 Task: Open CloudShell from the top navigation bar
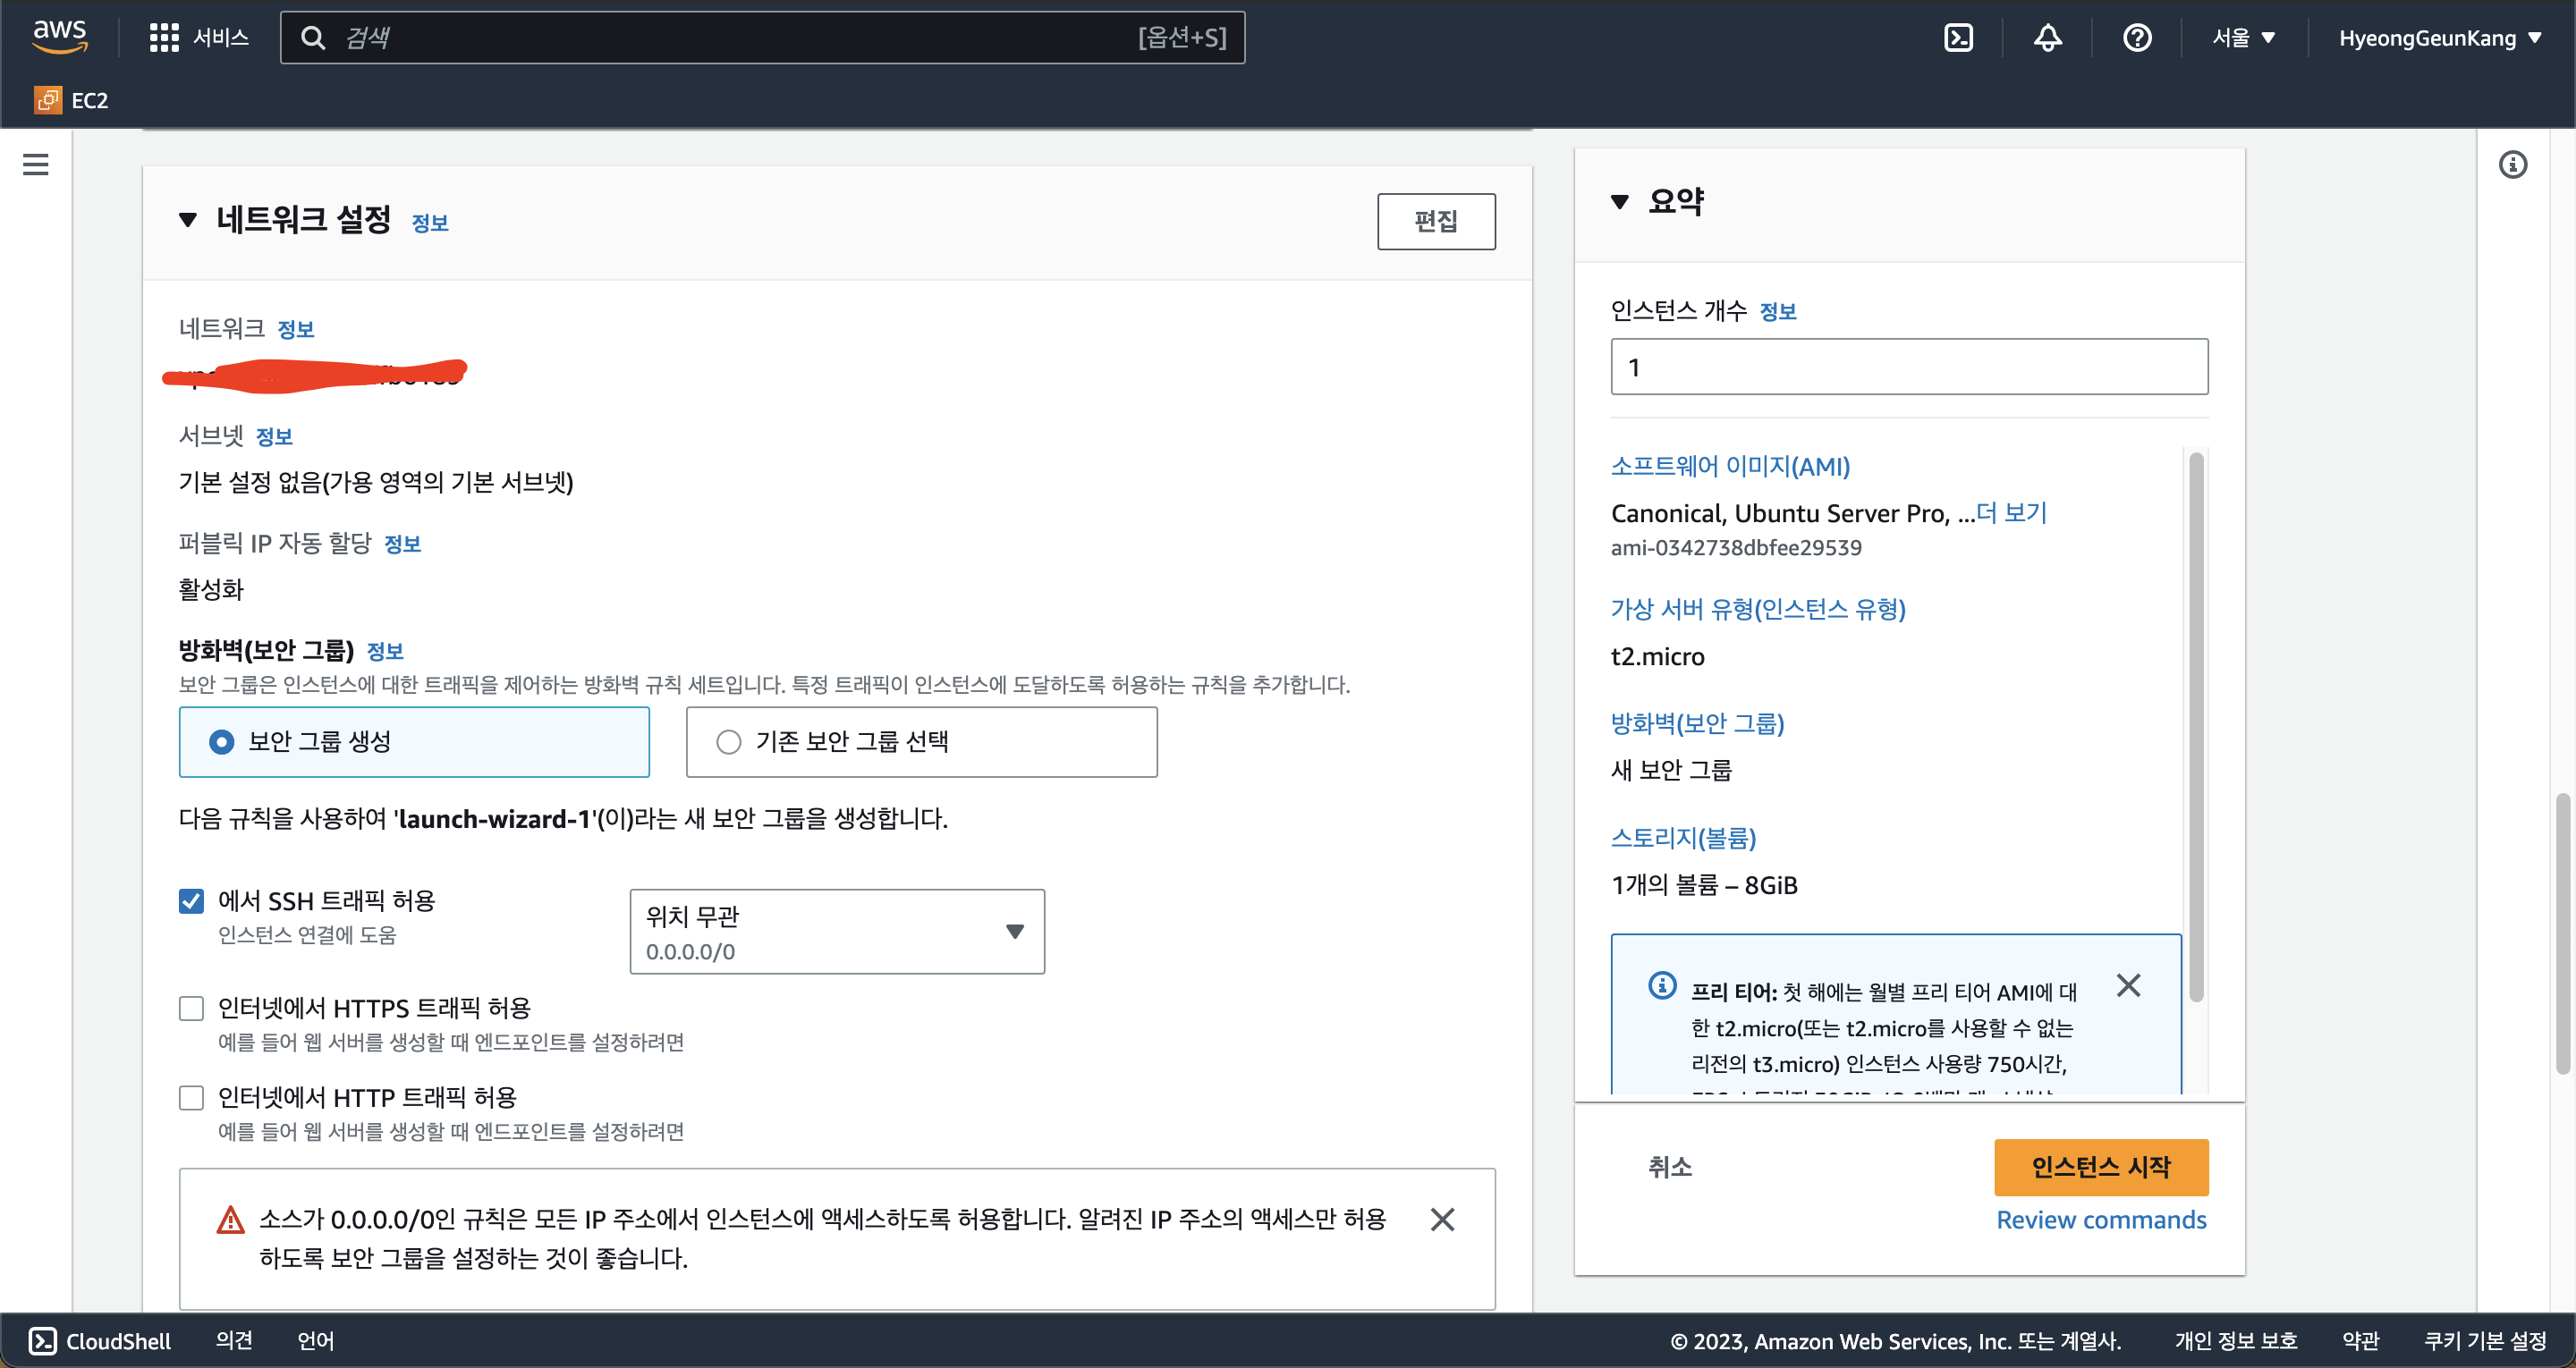1957,38
